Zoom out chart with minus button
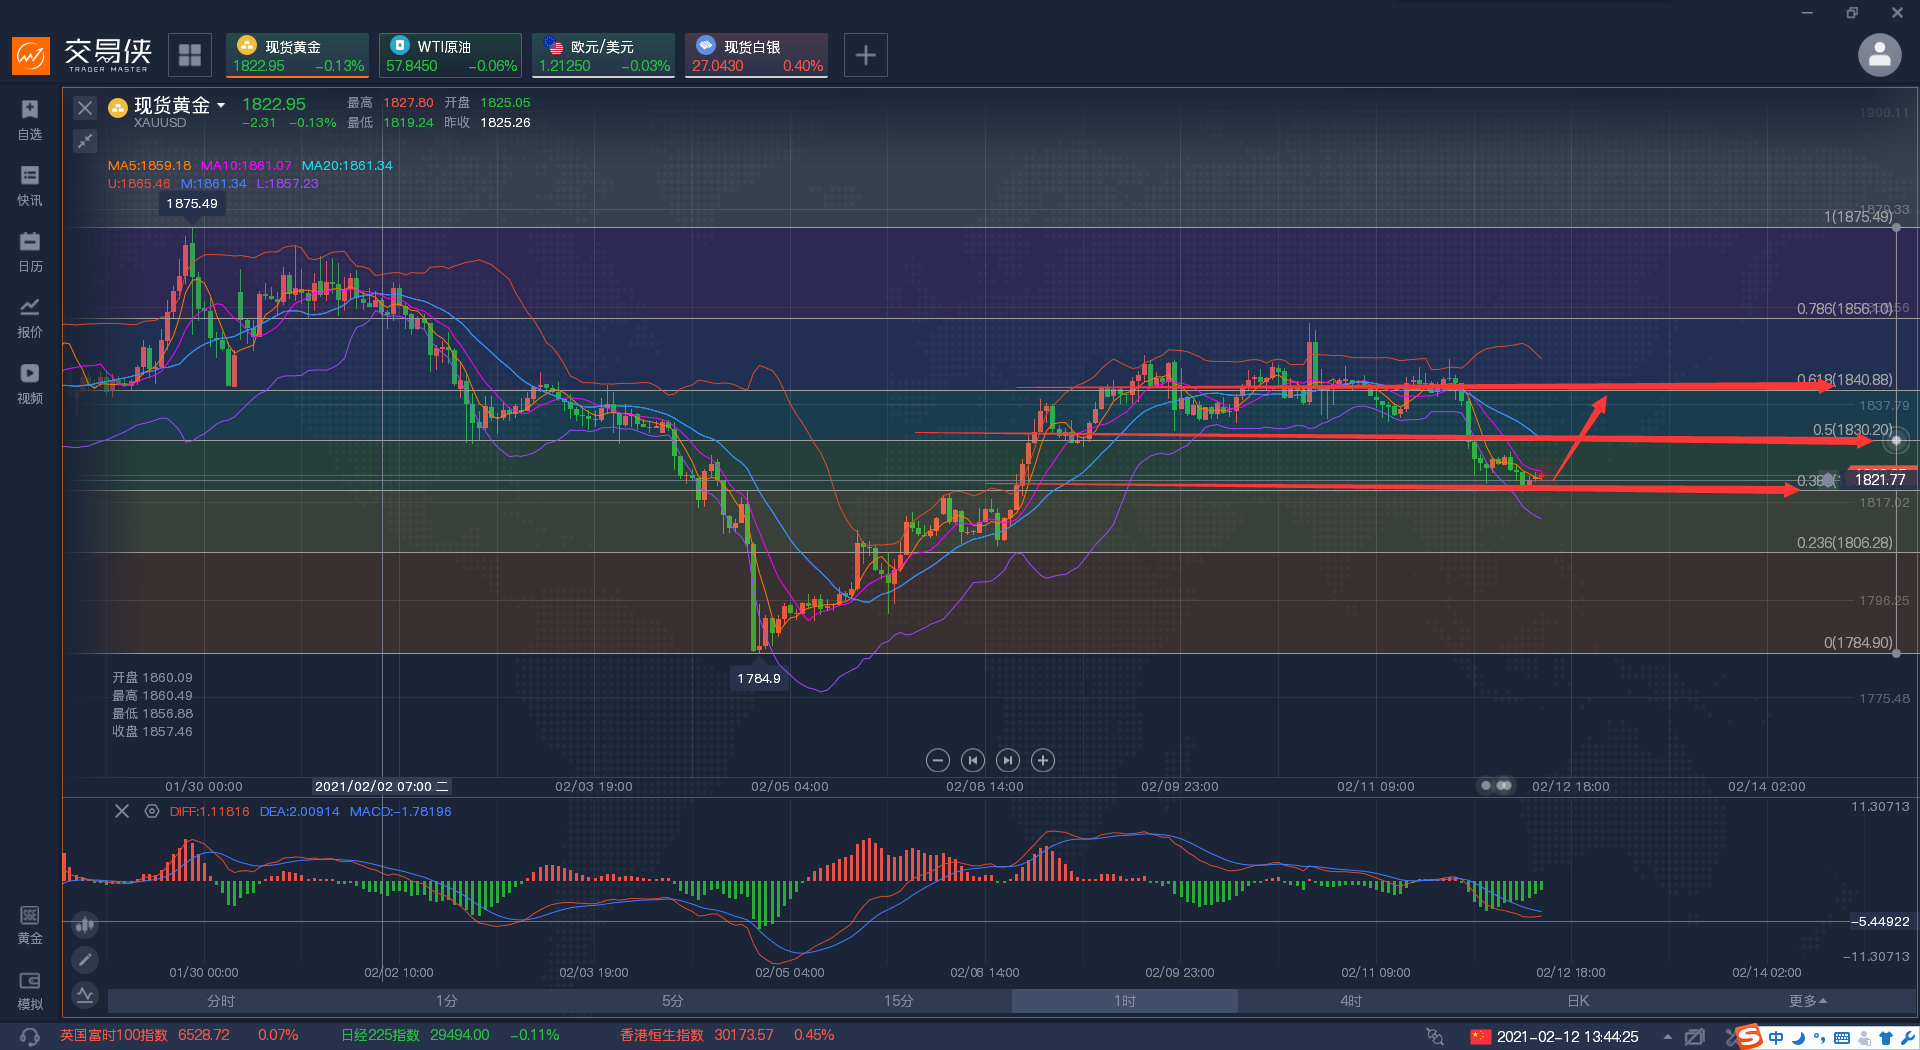 coord(938,761)
